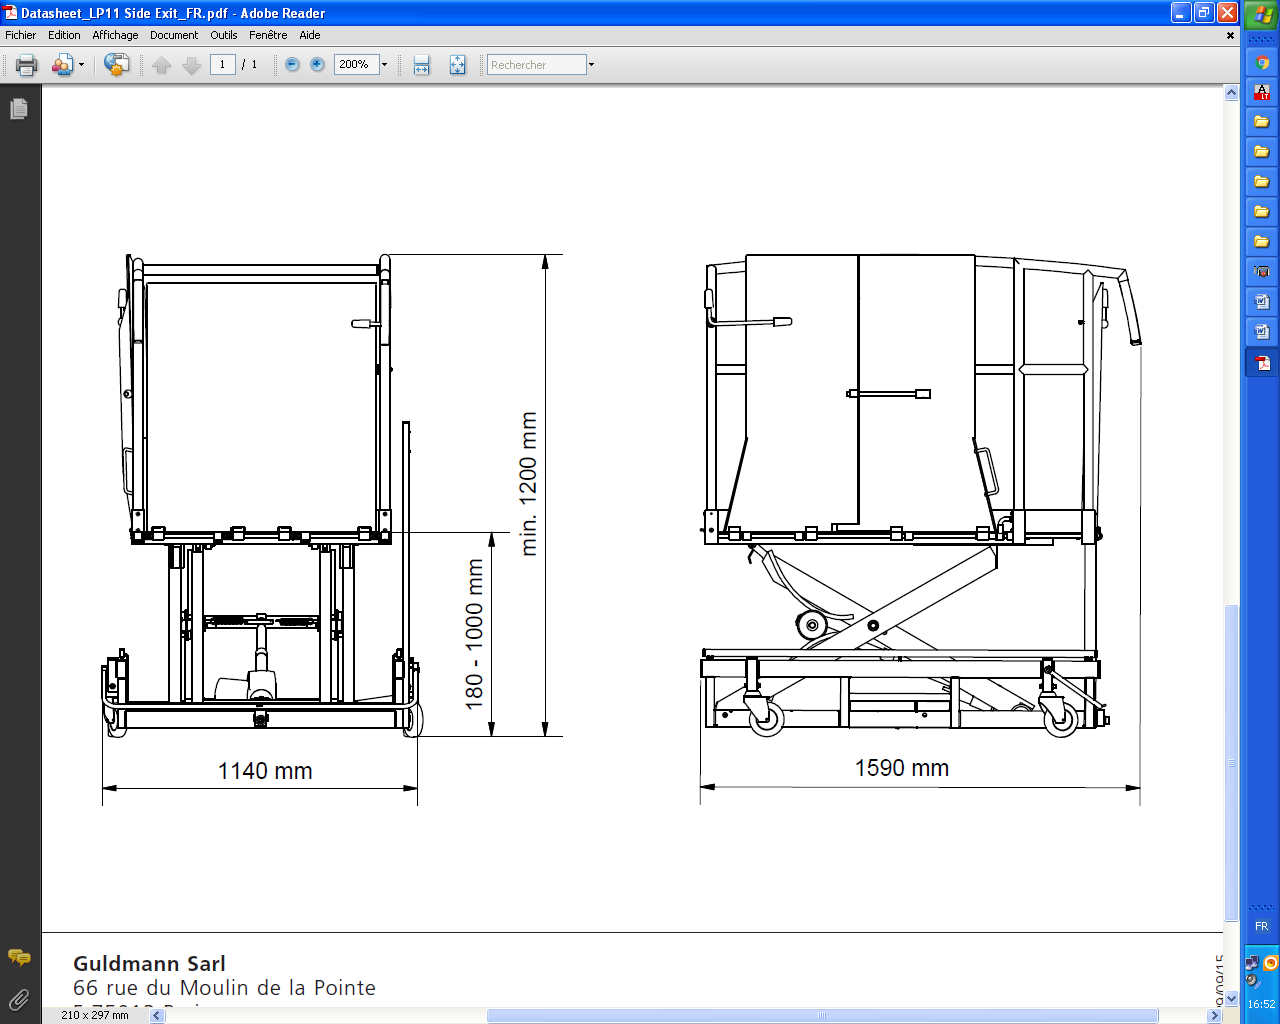Click the fit full page icon
Image resolution: width=1280 pixels, height=1024 pixels.
click(x=457, y=65)
